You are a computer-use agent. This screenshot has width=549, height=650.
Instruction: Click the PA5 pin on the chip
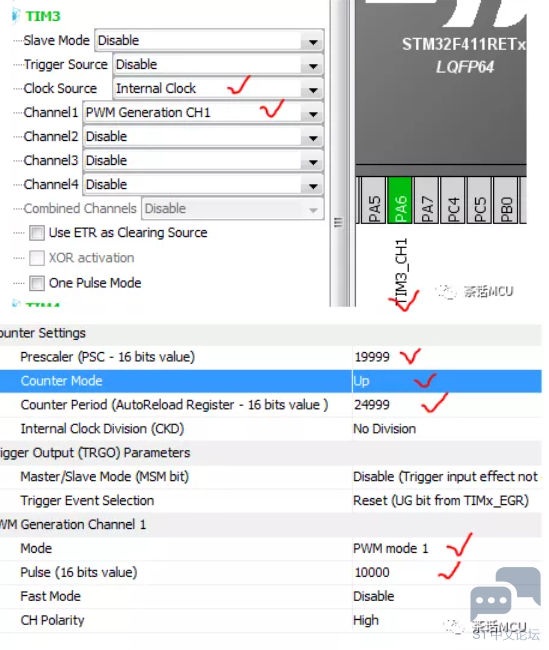[374, 201]
